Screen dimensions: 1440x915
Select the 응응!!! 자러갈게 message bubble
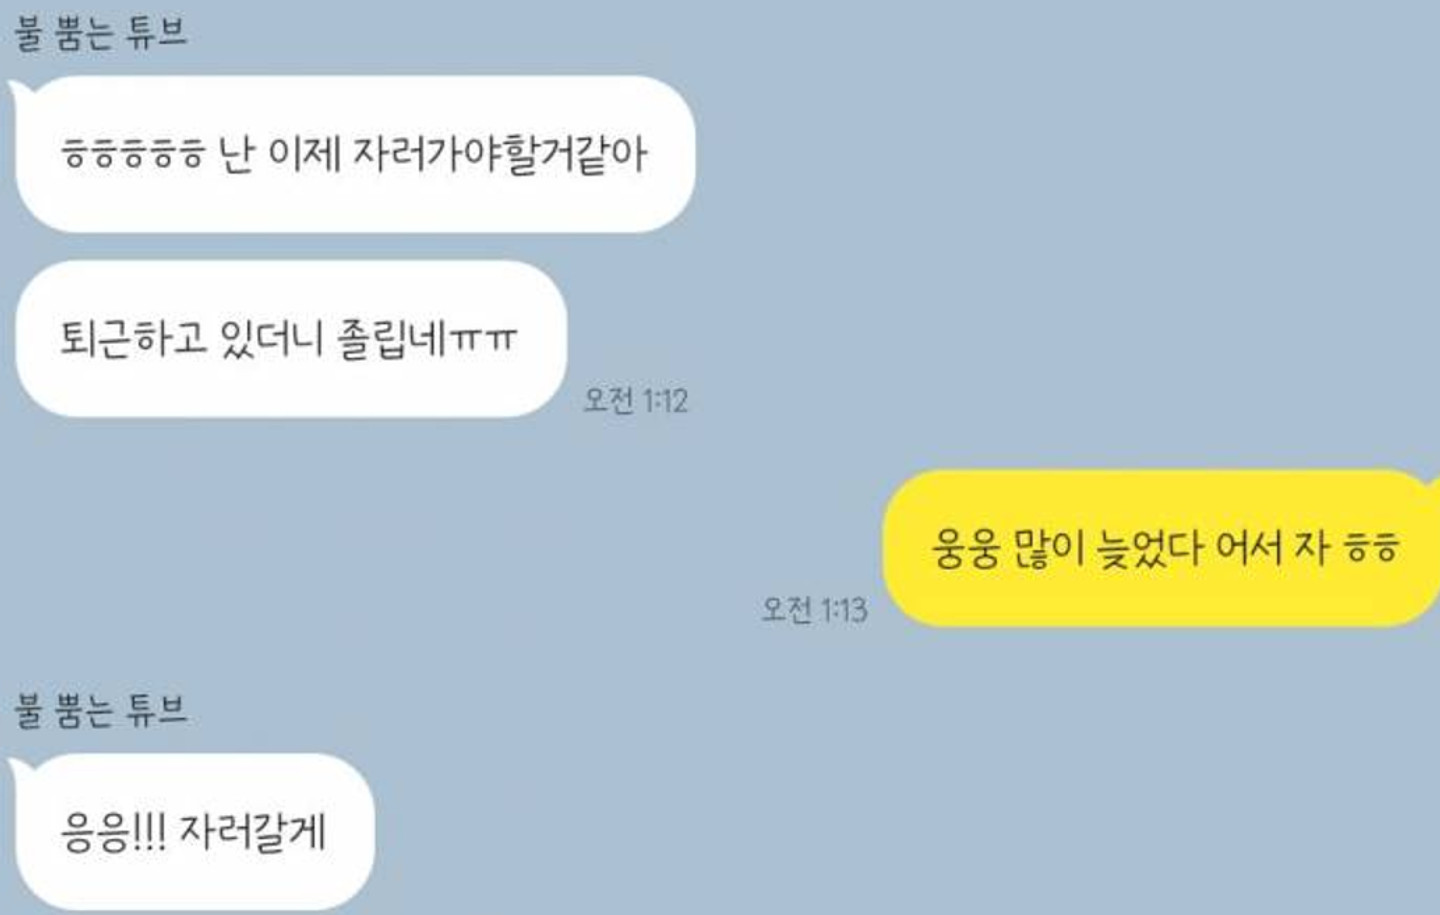click(194, 832)
